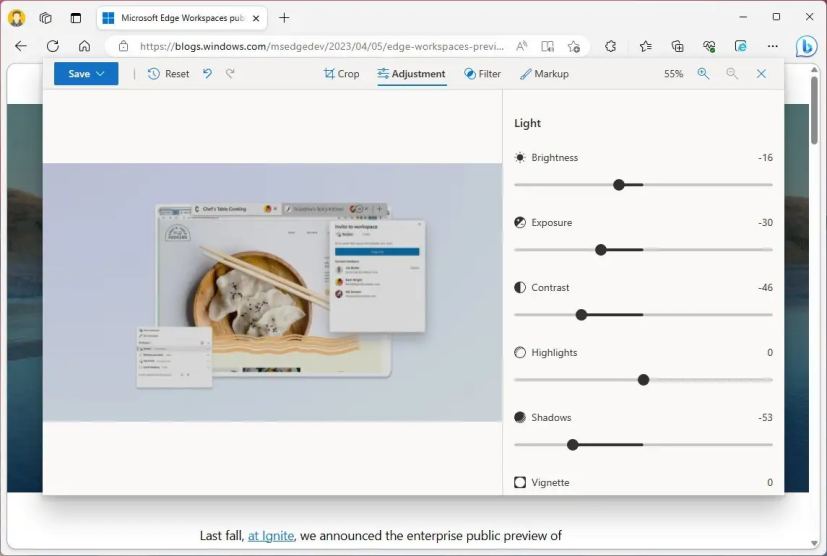Click the Exposure slider handle
827x556 pixels.
[601, 250]
